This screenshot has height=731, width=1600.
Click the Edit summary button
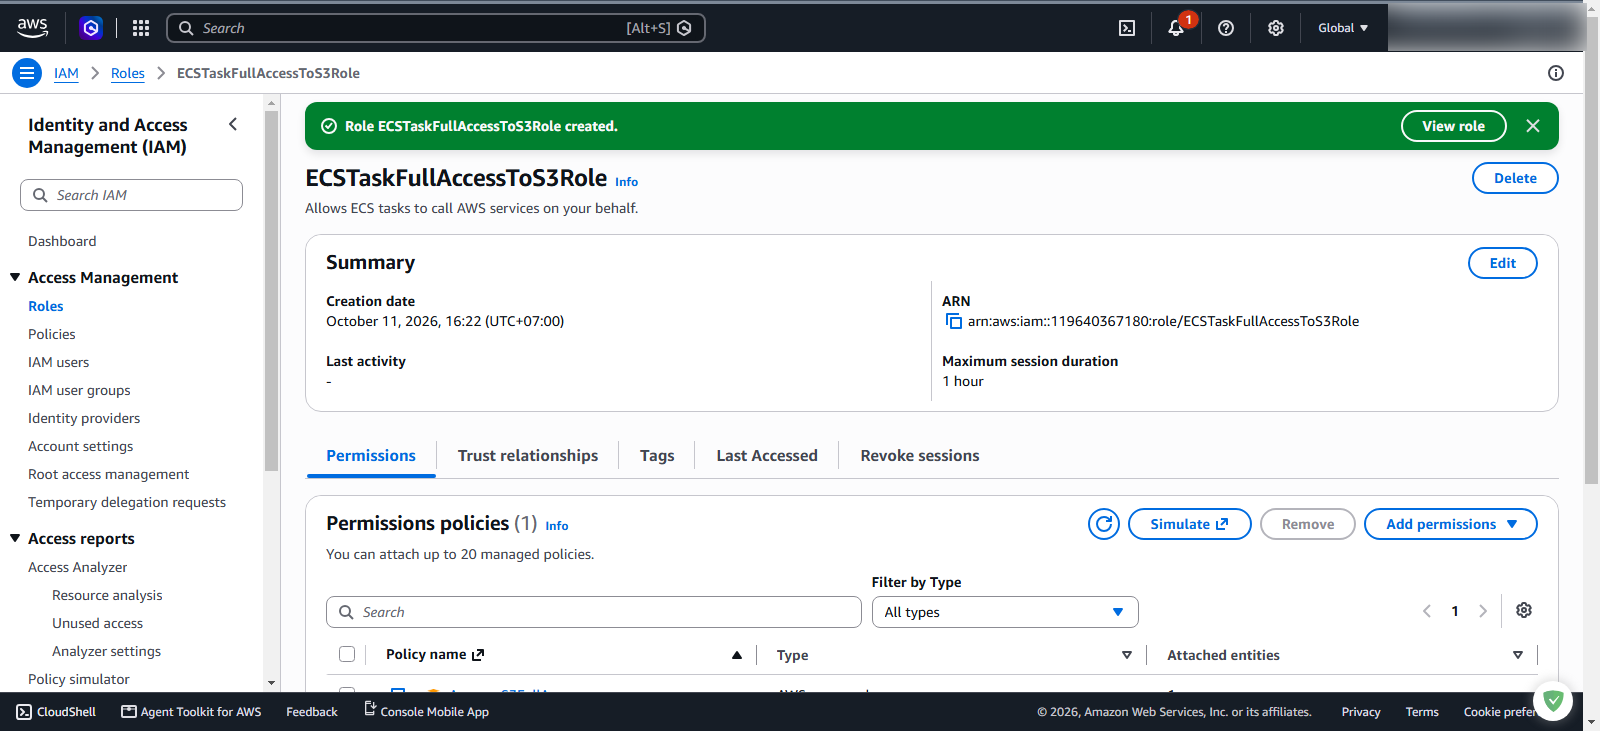point(1503,263)
